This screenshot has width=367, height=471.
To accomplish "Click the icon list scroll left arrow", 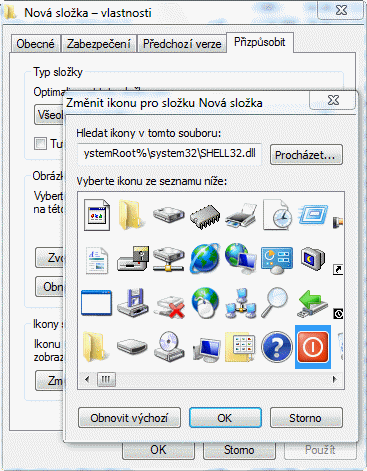I will 87,379.
